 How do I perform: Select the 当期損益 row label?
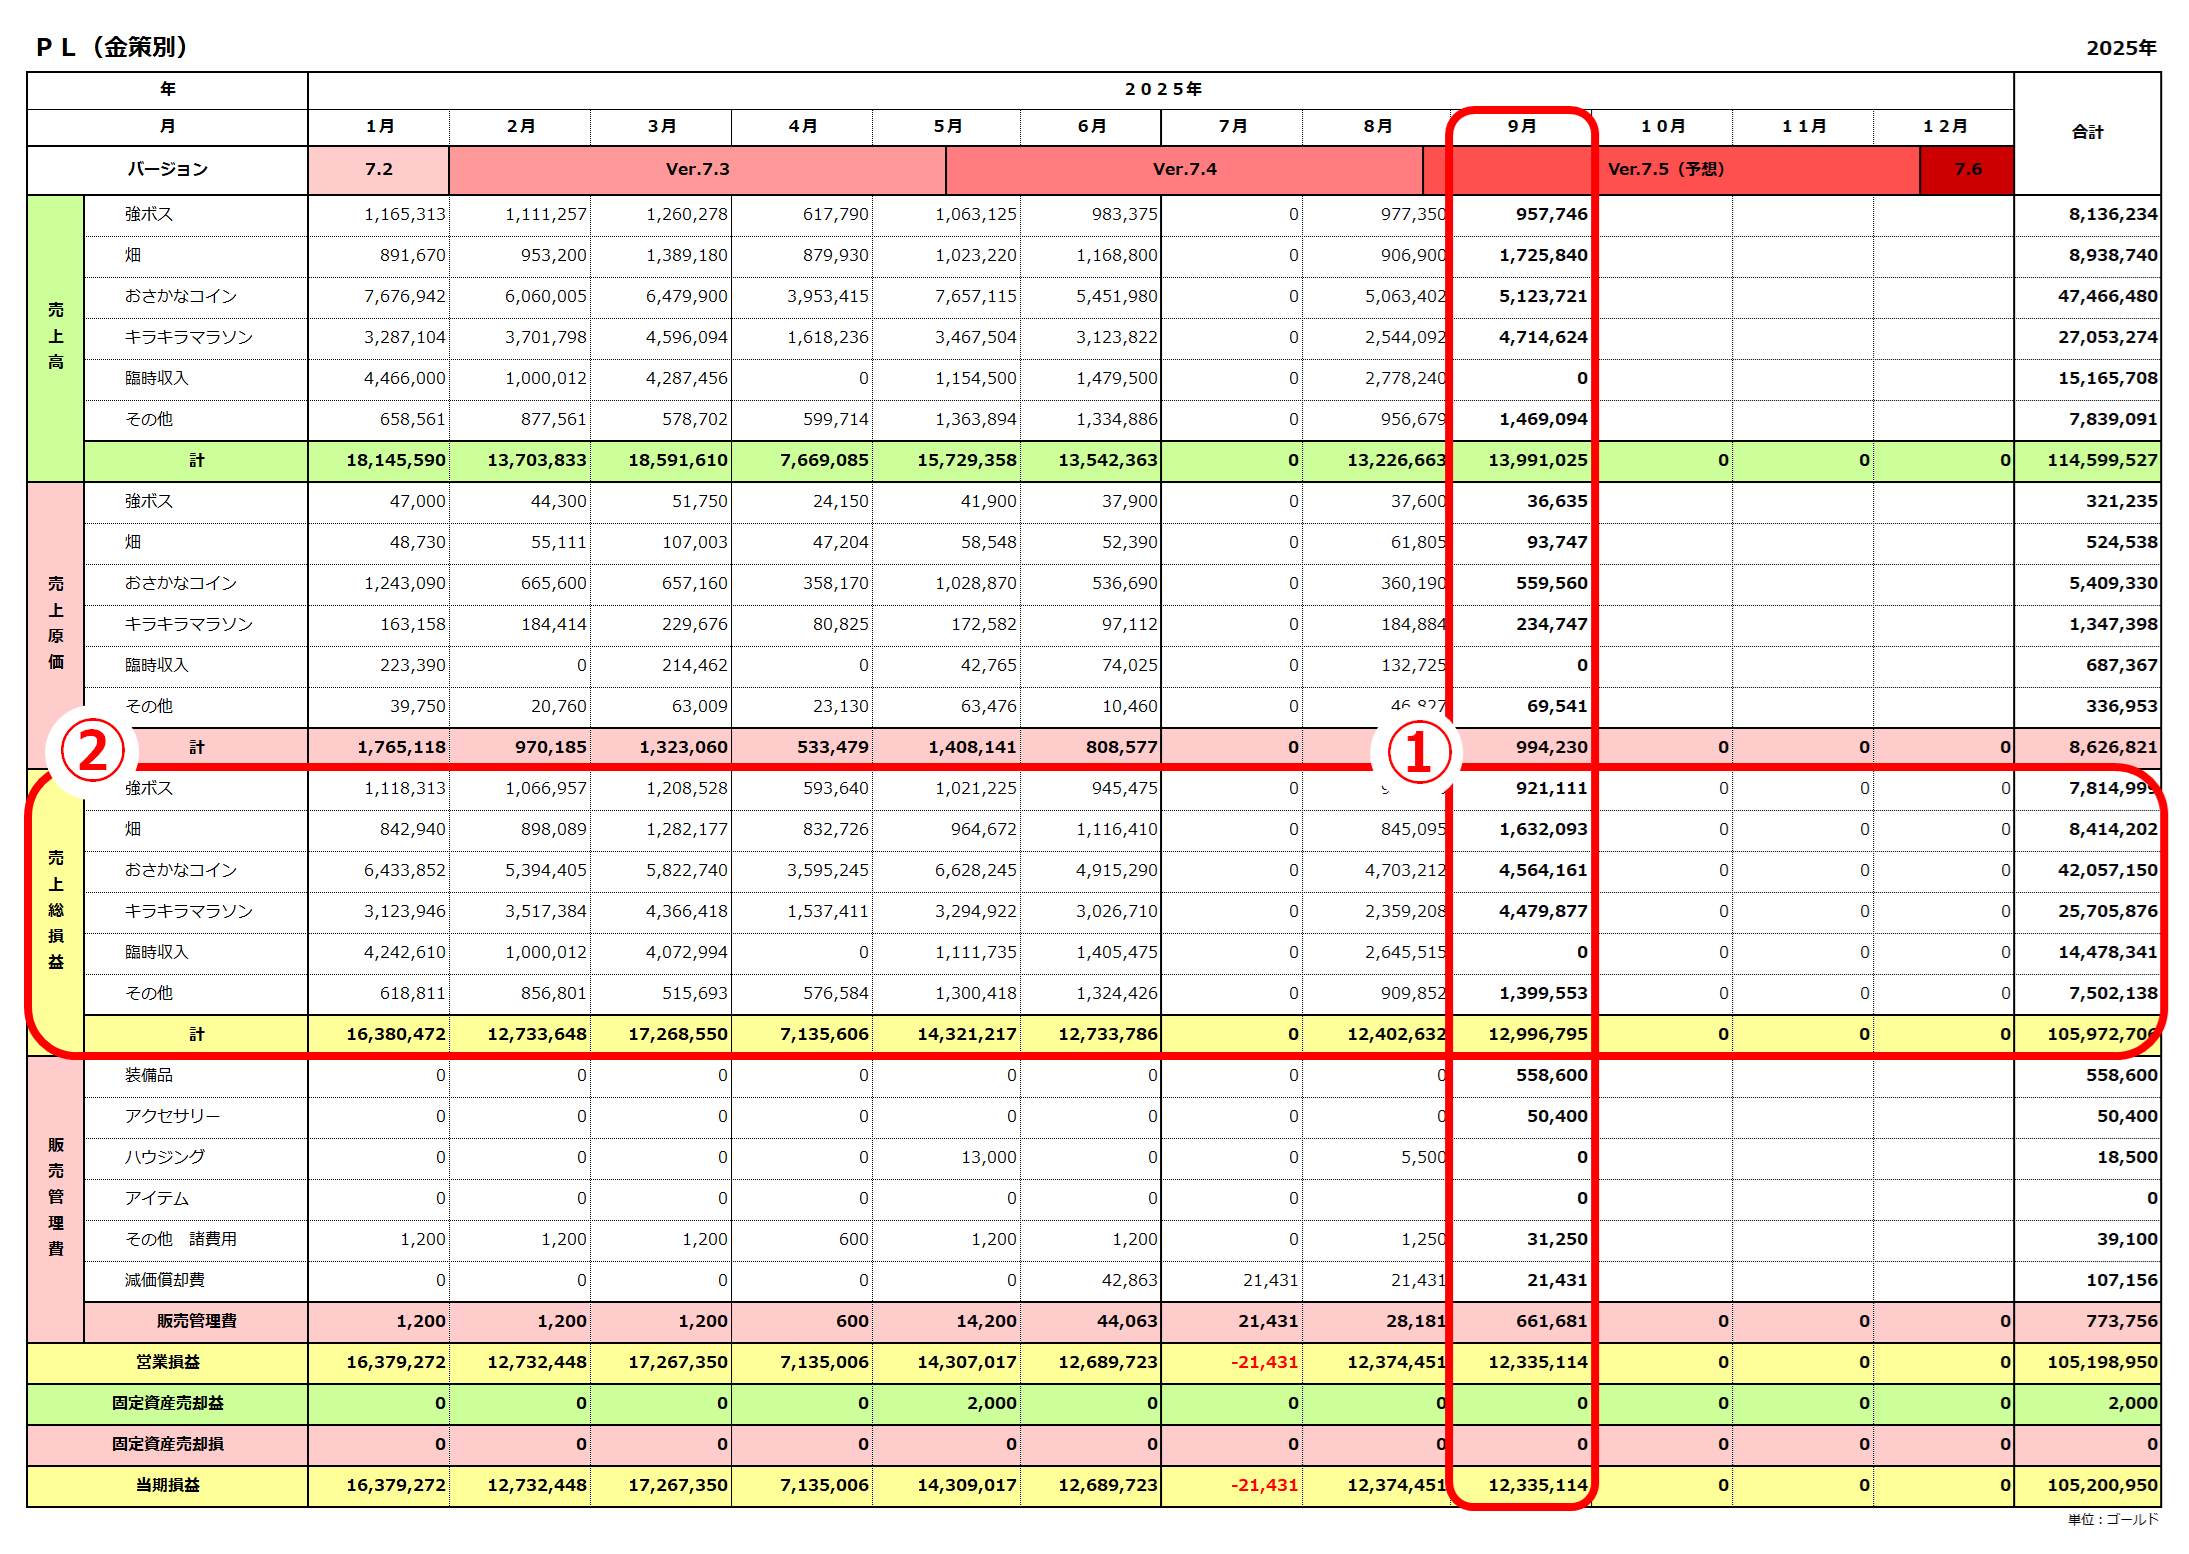point(167,1485)
